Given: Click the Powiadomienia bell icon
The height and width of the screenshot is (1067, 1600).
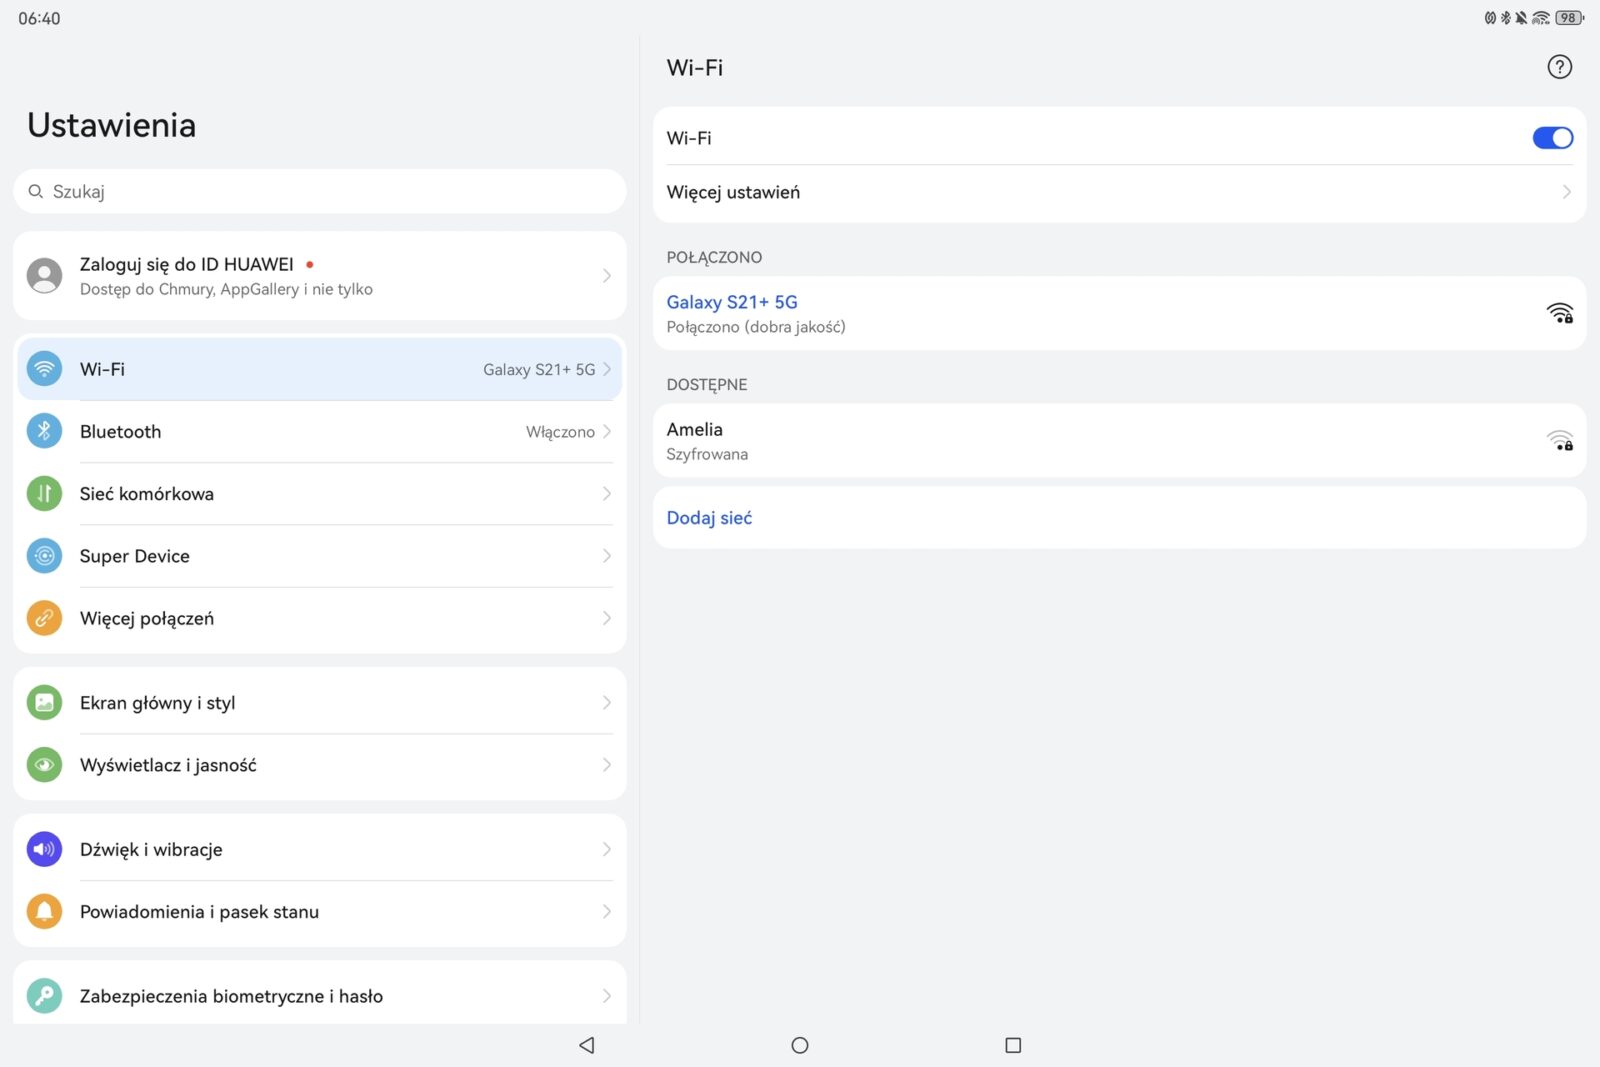Looking at the screenshot, I should pos(44,911).
